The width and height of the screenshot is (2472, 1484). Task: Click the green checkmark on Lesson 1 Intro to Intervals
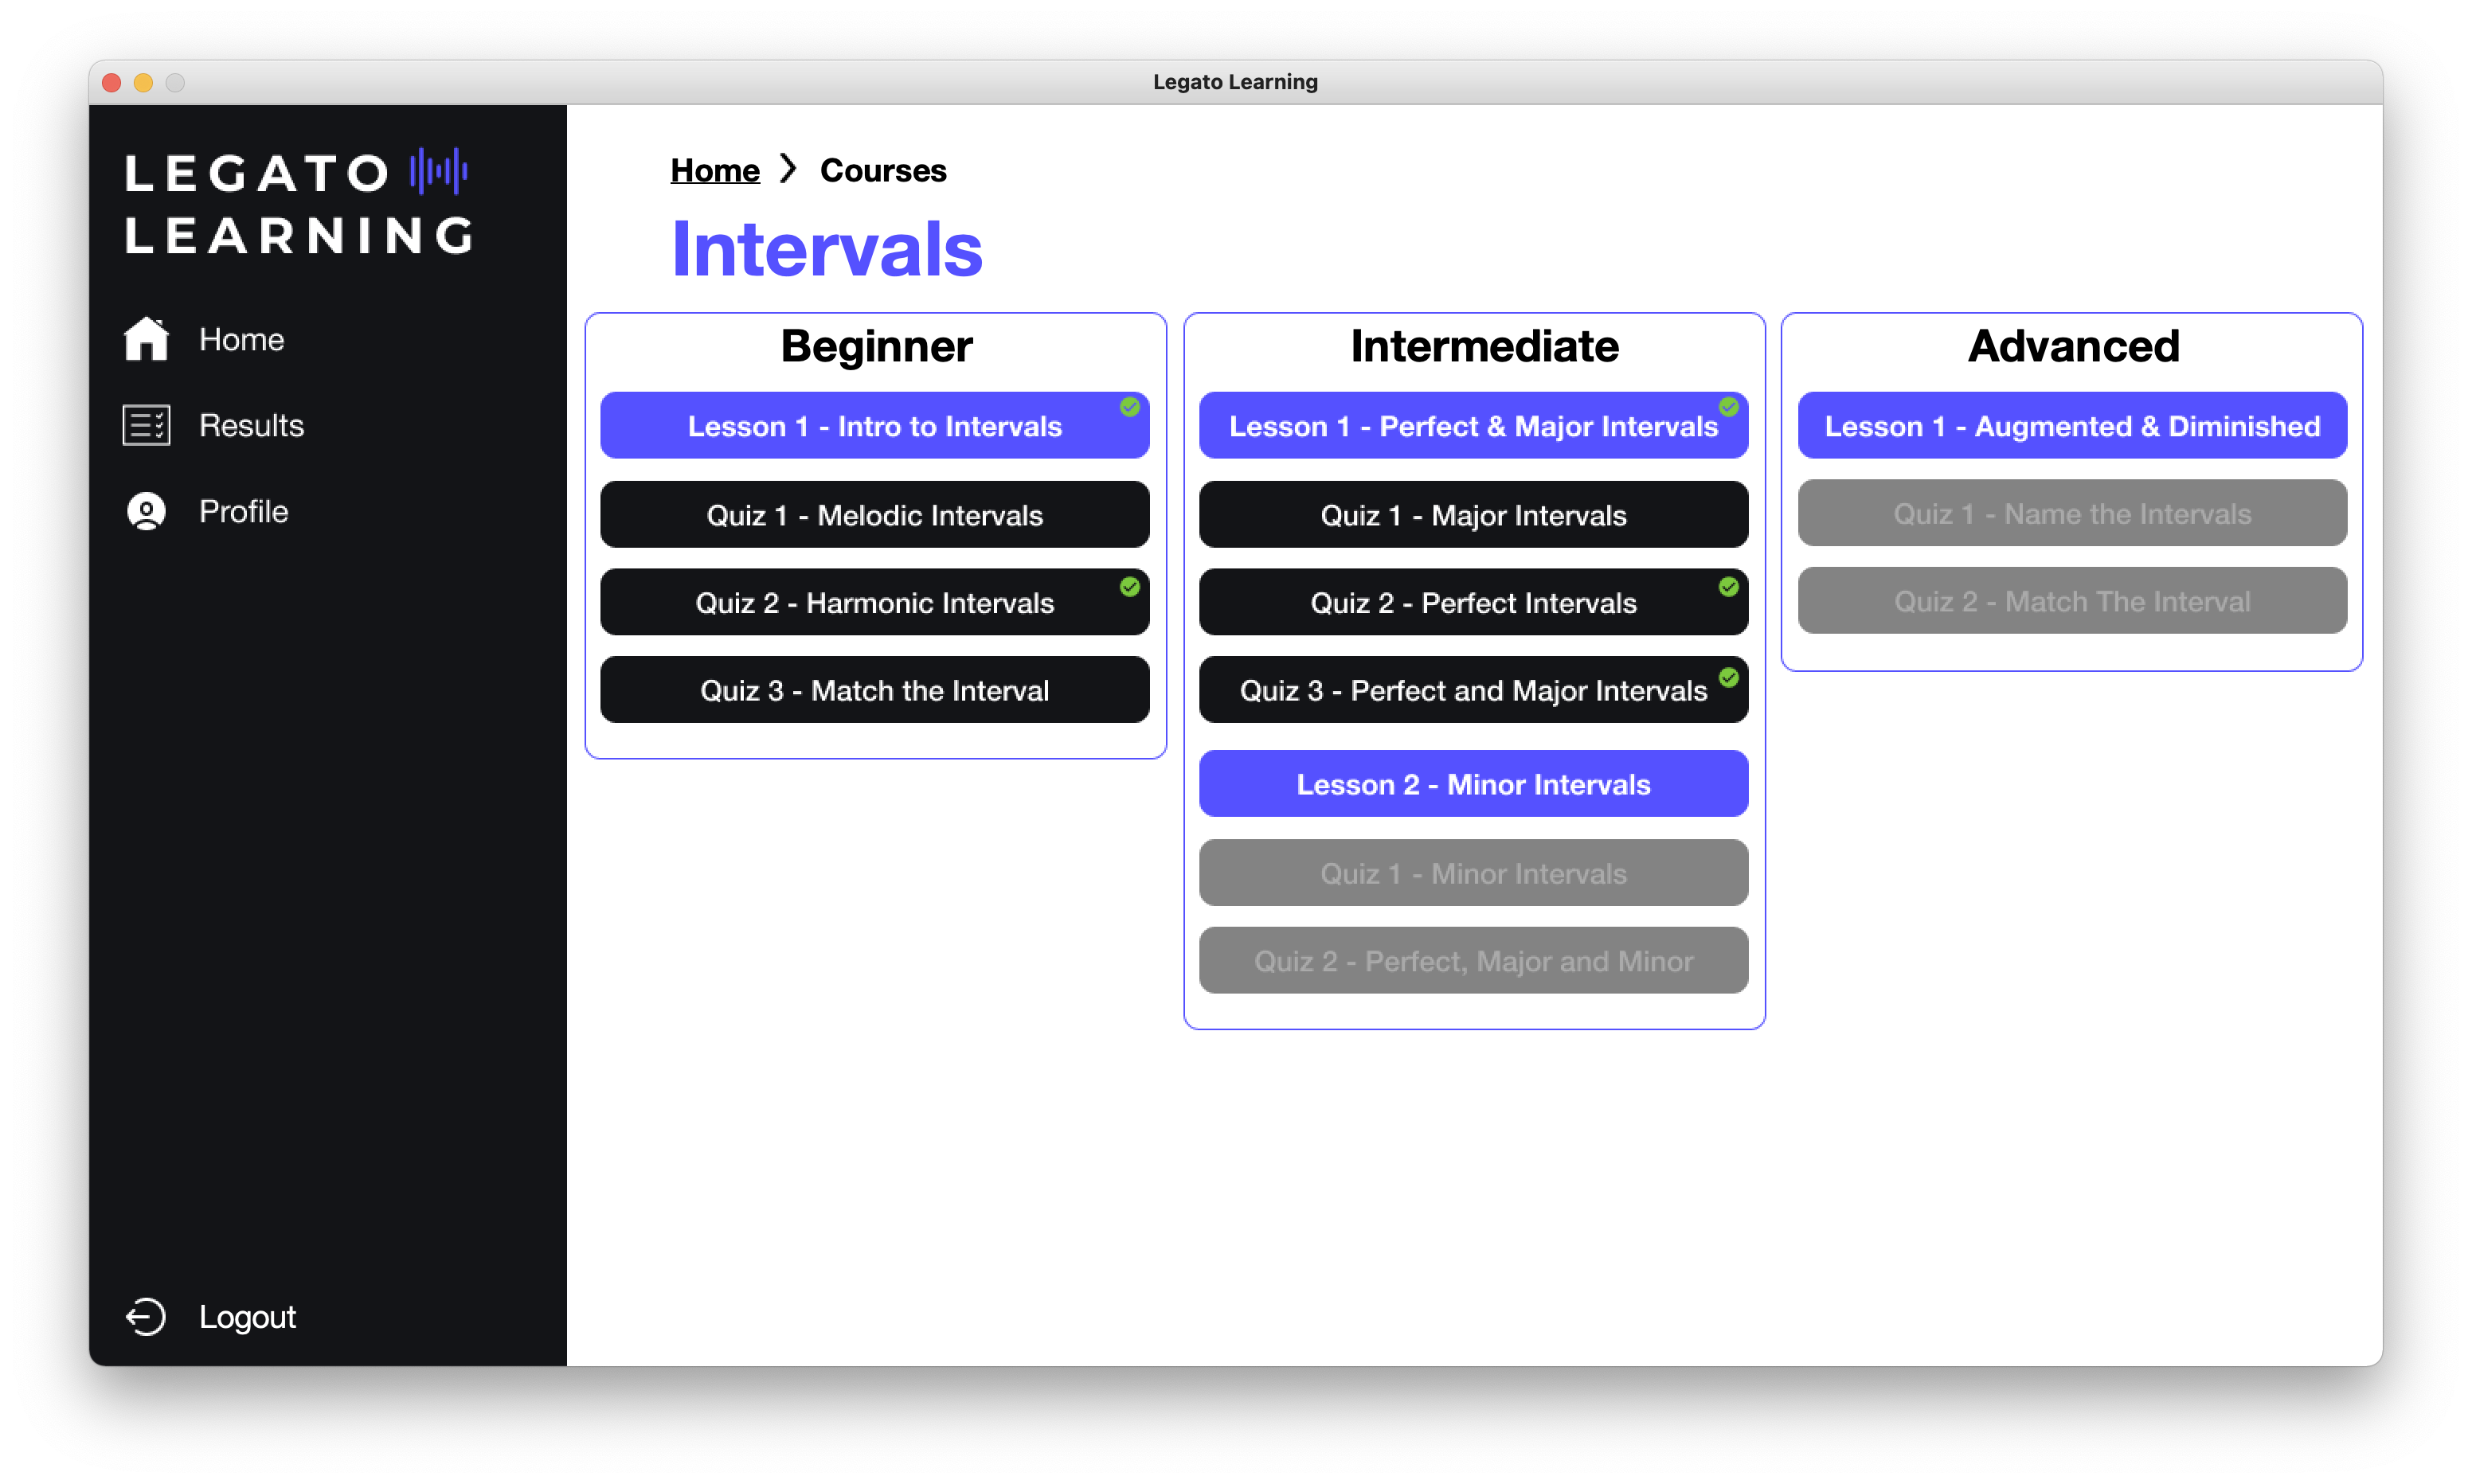click(1130, 406)
